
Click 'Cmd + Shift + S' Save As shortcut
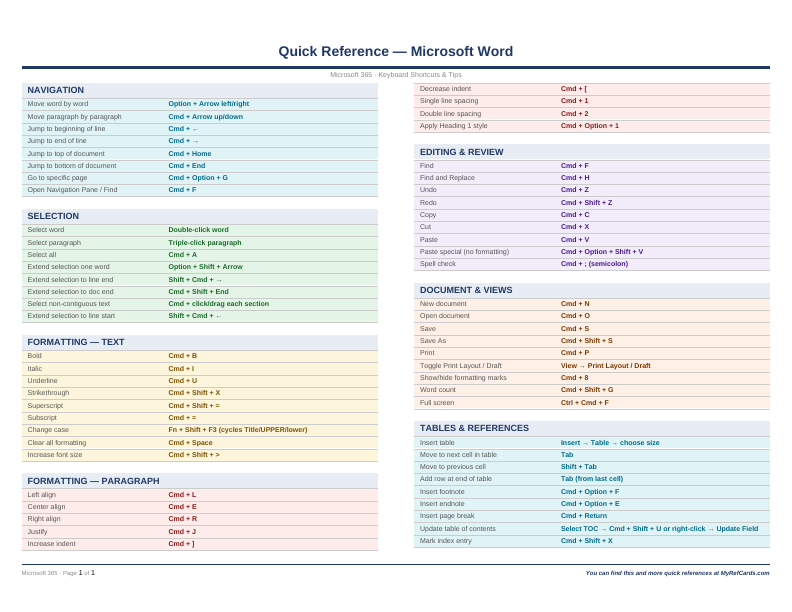coord(586,341)
